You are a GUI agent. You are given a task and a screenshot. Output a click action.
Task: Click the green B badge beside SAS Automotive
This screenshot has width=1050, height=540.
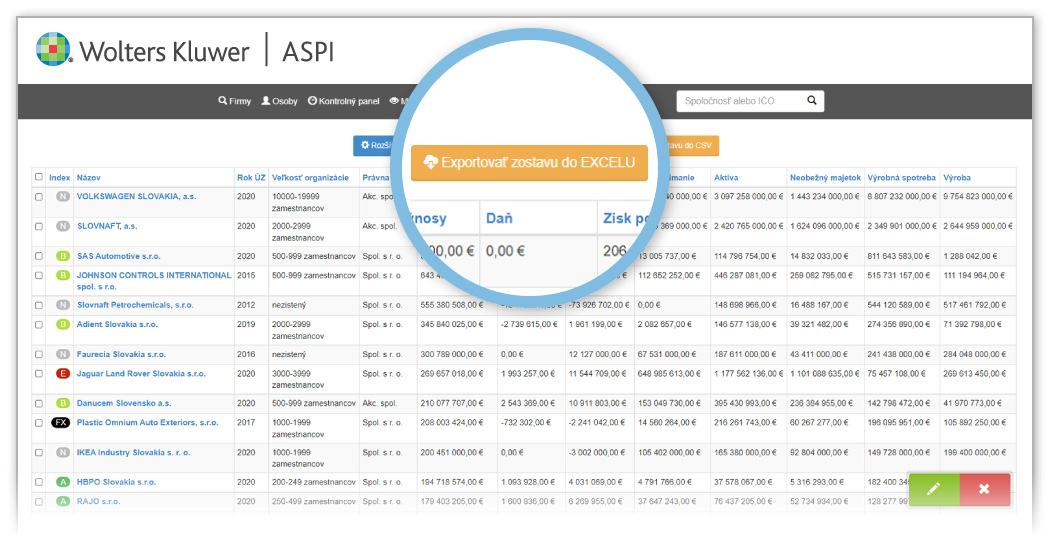[62, 256]
